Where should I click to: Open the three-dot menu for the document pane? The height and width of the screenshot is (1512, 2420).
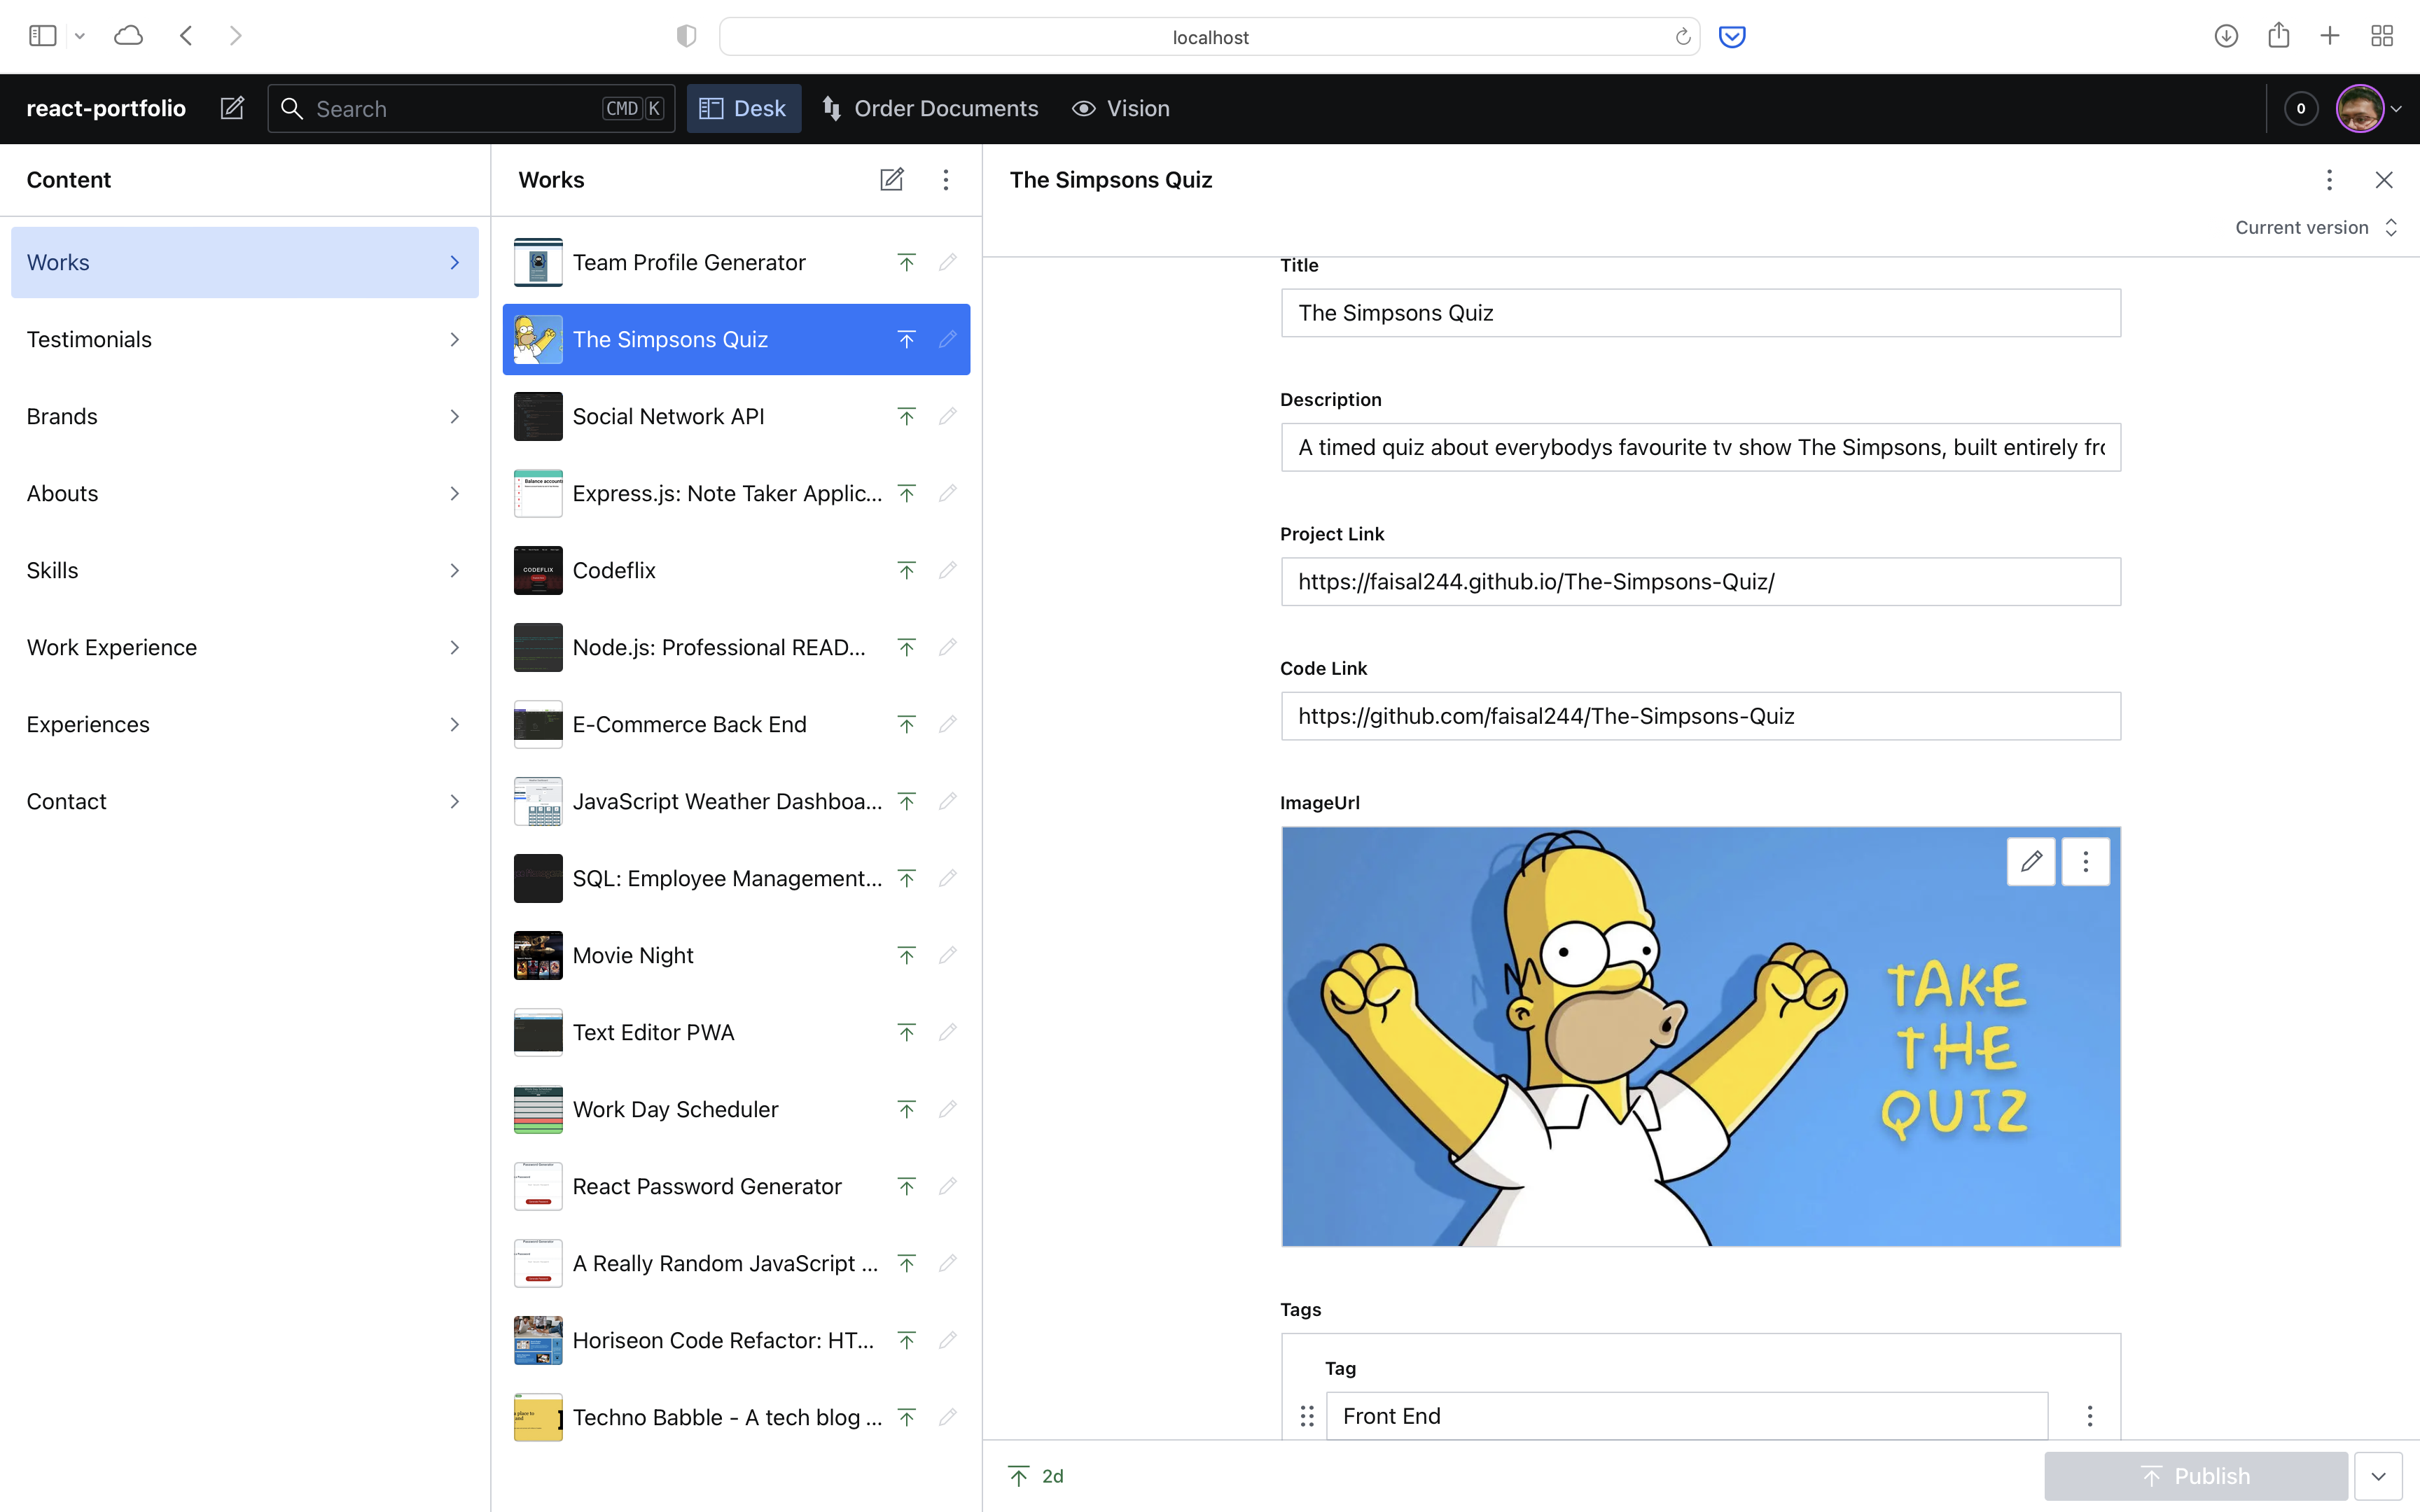point(2329,179)
